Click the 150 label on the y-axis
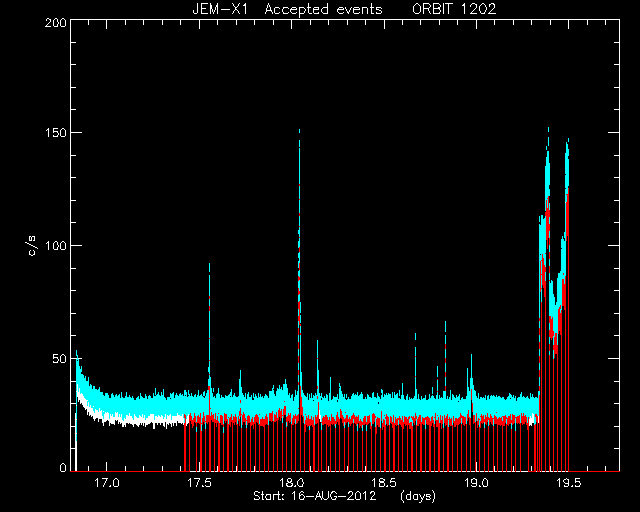Screen dimensions: 640x512 [x=56, y=133]
